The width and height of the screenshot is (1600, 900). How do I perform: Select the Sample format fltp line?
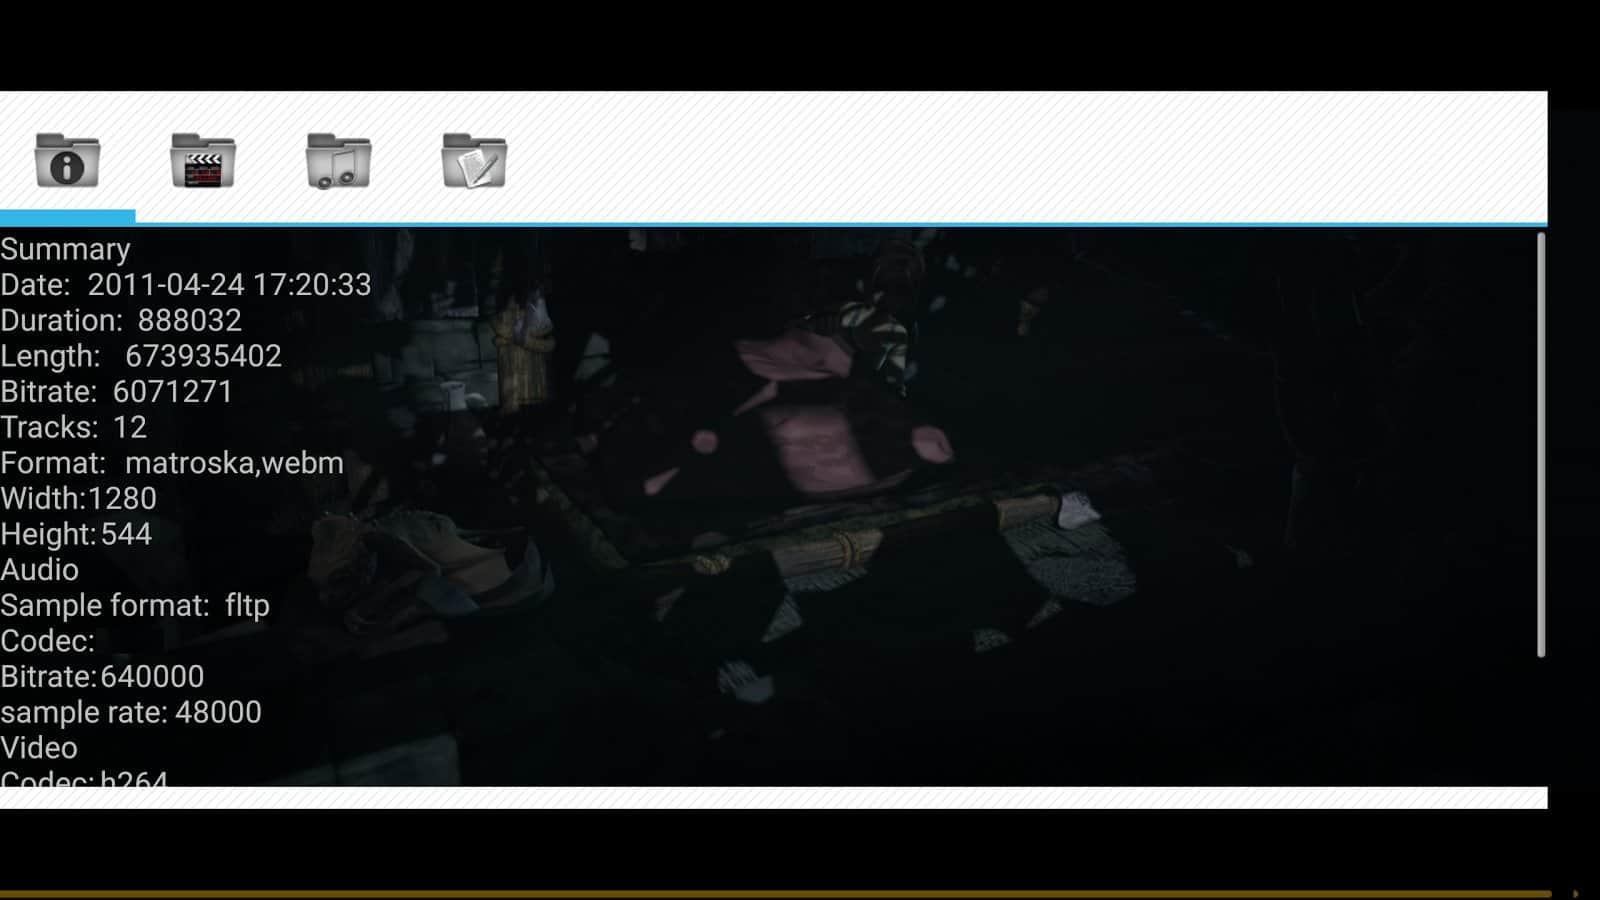135,606
